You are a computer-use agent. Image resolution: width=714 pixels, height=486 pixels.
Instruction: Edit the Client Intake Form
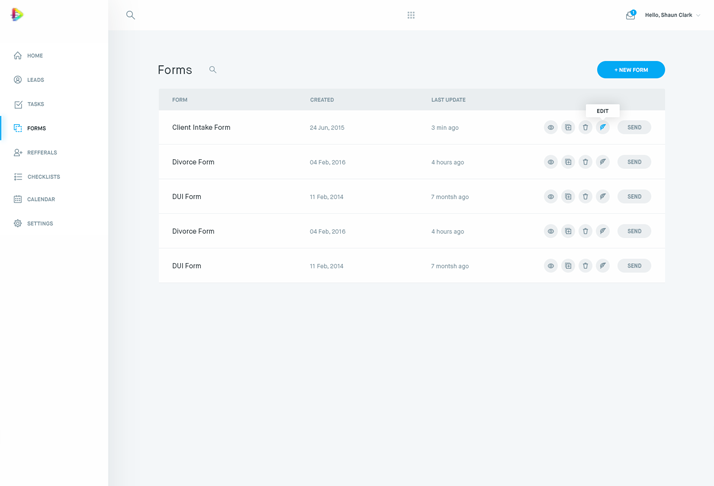[603, 128]
